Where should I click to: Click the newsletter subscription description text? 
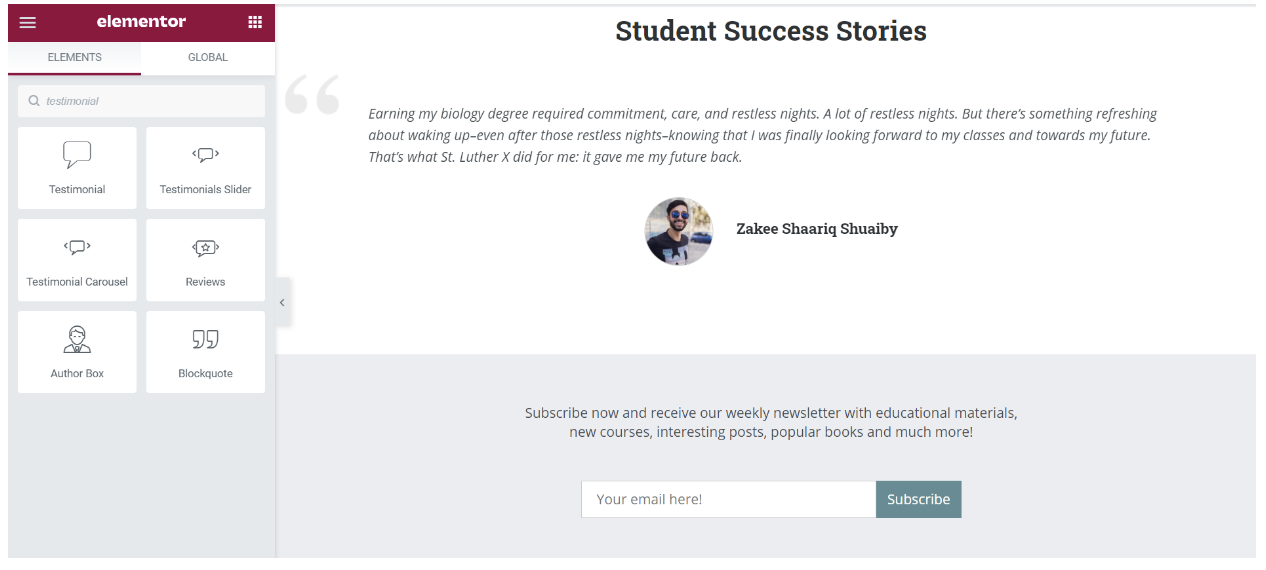click(771, 422)
